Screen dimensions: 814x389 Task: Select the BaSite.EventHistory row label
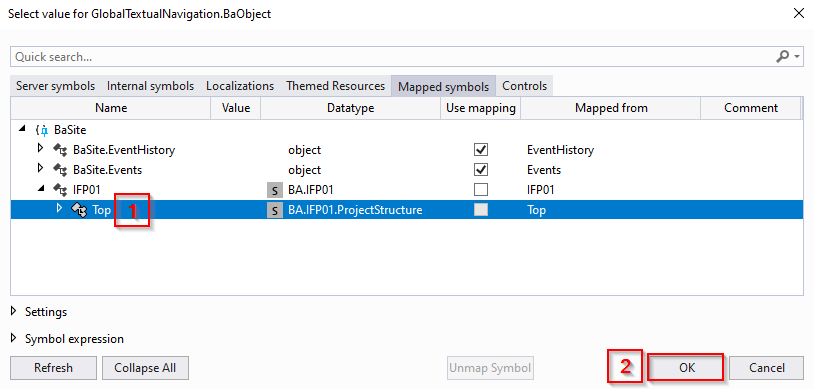click(x=124, y=151)
